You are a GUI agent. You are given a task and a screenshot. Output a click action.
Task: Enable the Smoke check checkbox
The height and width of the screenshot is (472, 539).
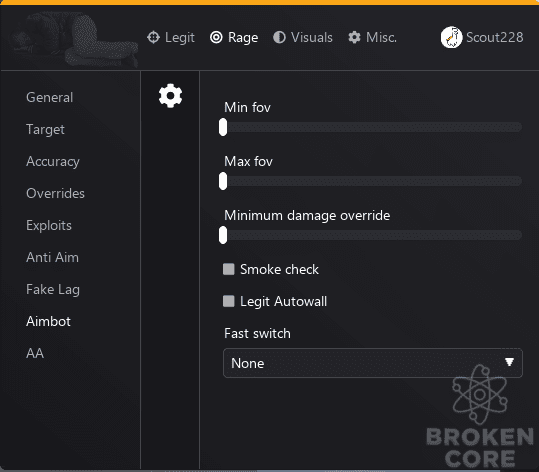tap(229, 269)
